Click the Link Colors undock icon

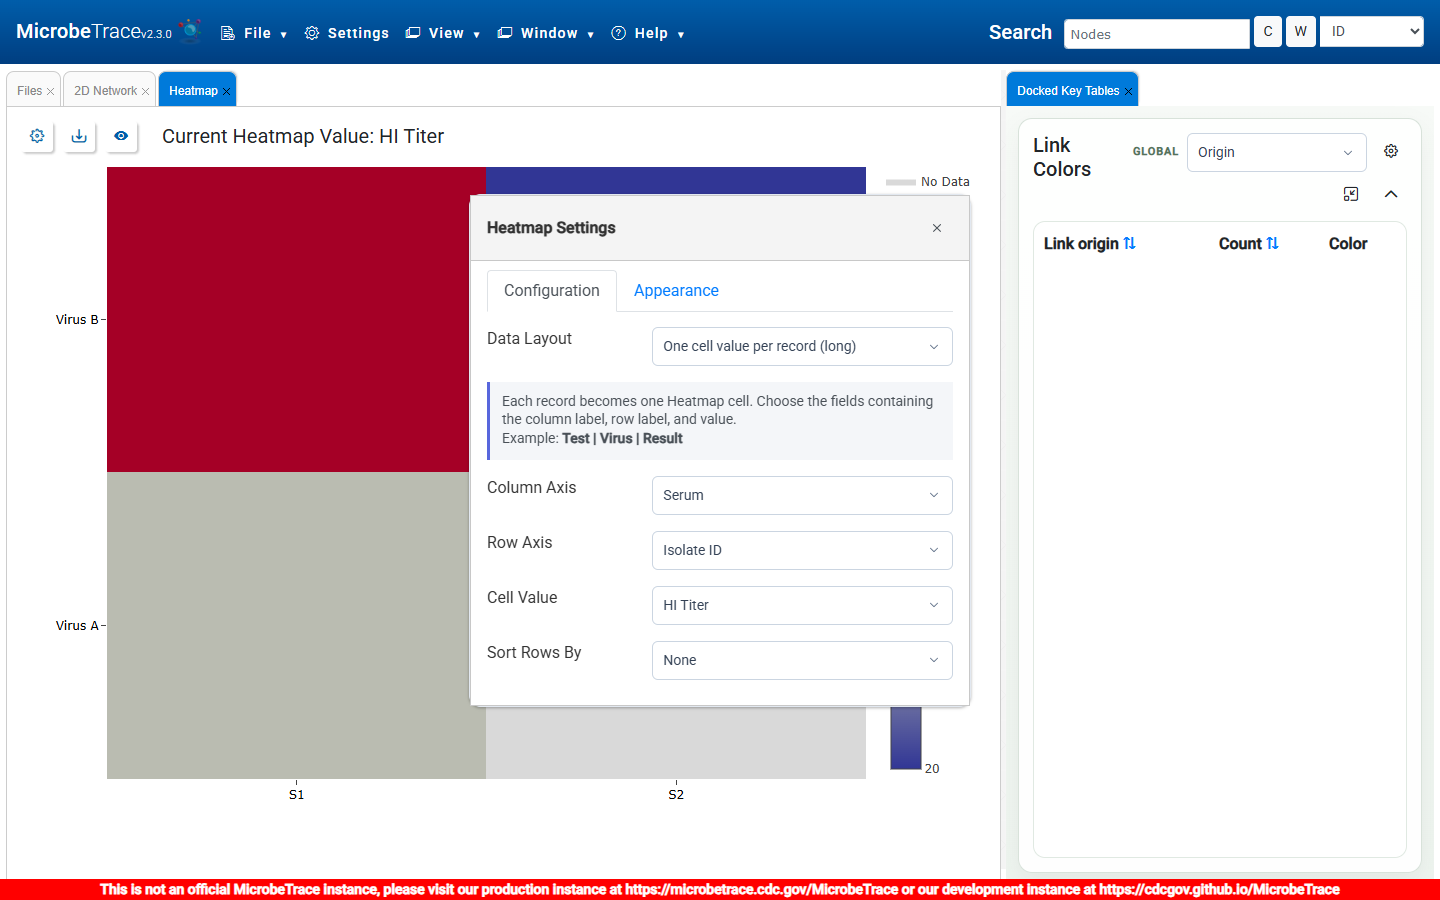[x=1351, y=194]
